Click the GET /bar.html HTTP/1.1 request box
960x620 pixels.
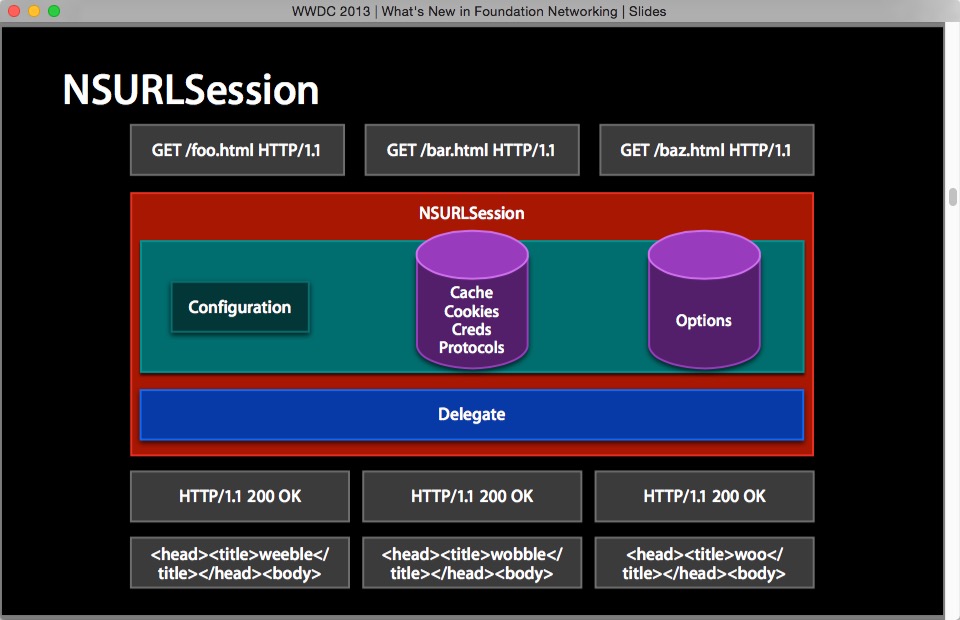[472, 150]
